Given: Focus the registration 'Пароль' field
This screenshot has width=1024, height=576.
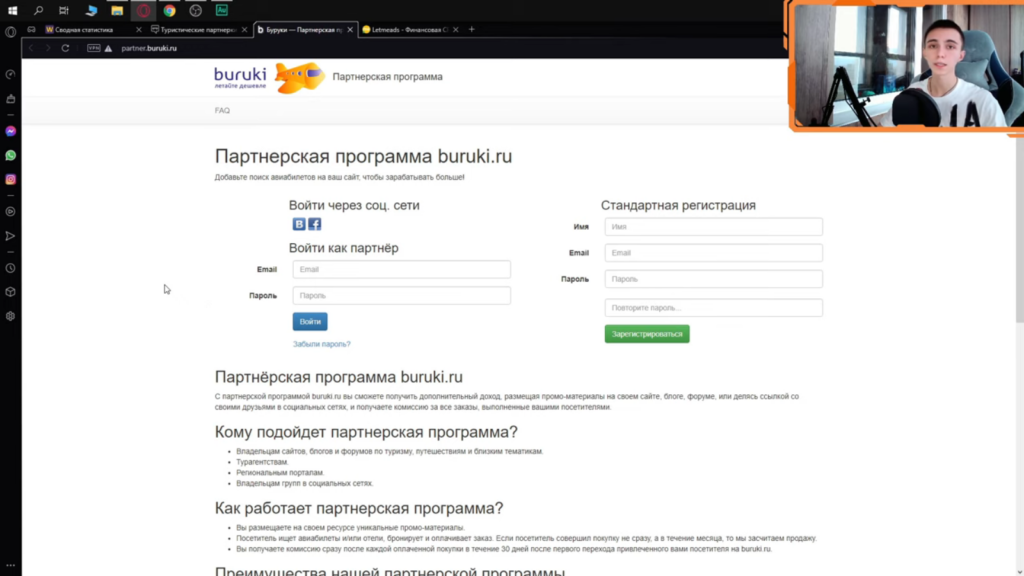Looking at the screenshot, I should tap(714, 279).
